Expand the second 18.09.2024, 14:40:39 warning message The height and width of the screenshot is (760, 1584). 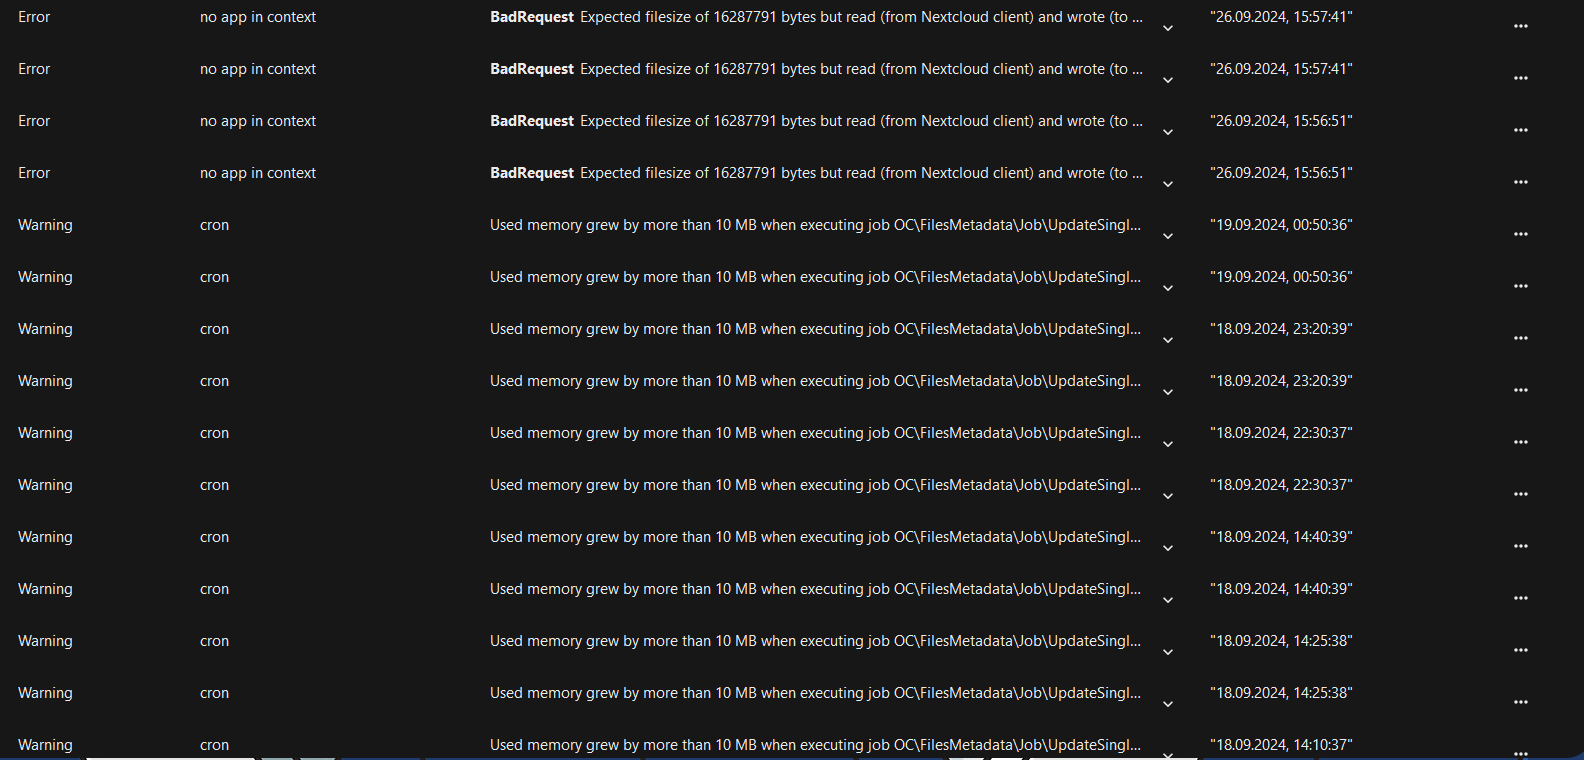click(x=1167, y=600)
